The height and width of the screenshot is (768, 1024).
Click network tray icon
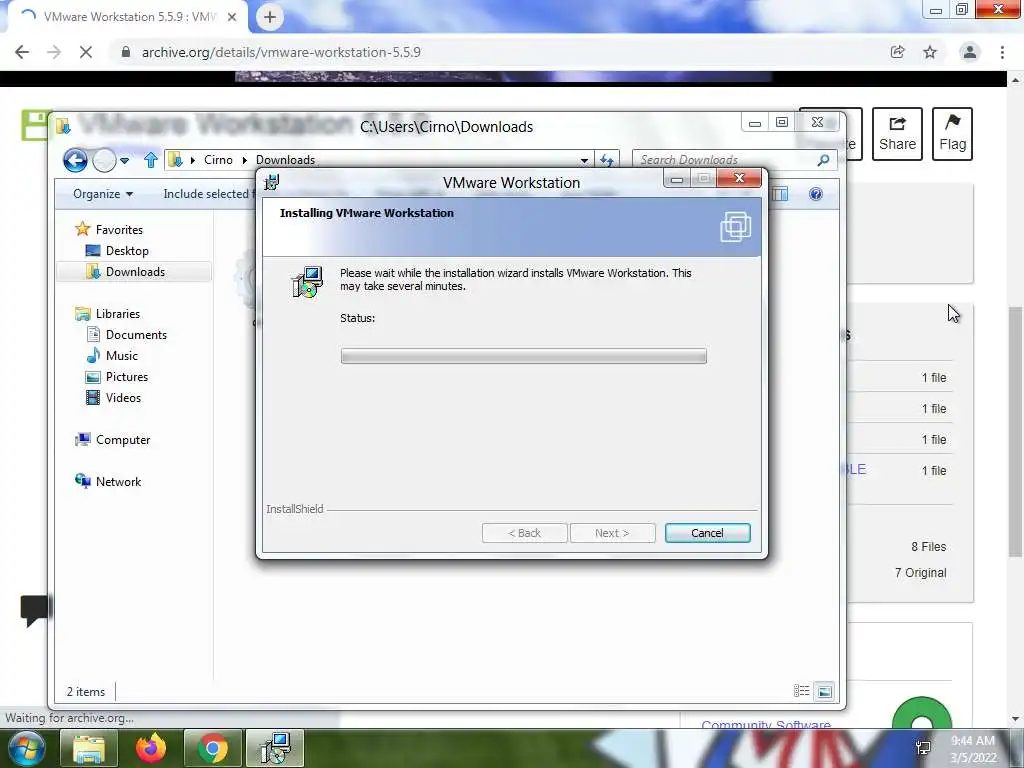click(x=923, y=748)
